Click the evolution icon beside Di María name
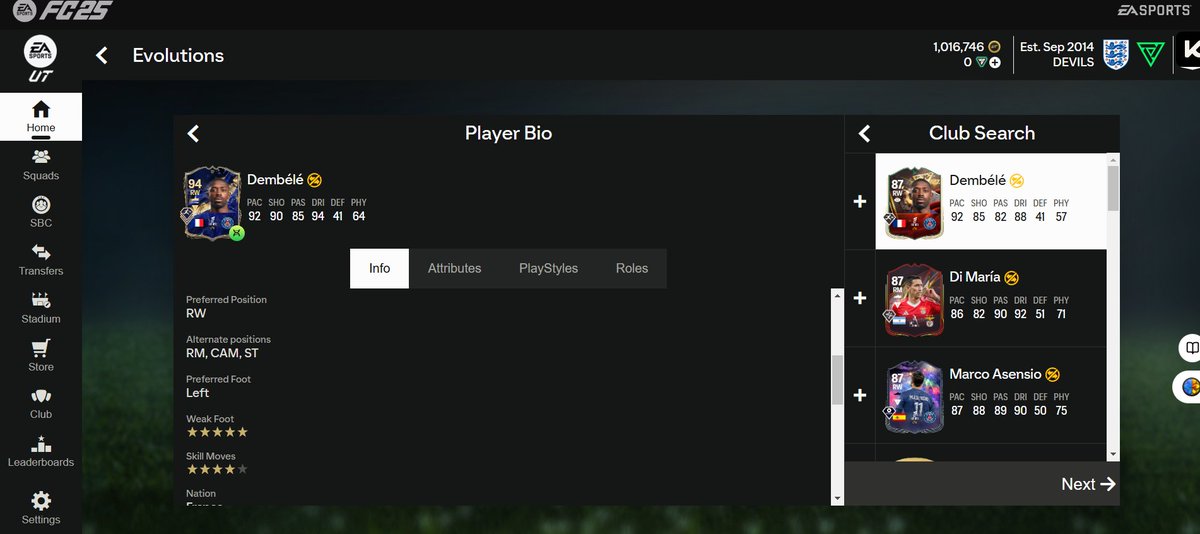Screen dimensions: 1200x534 pos(1012,277)
